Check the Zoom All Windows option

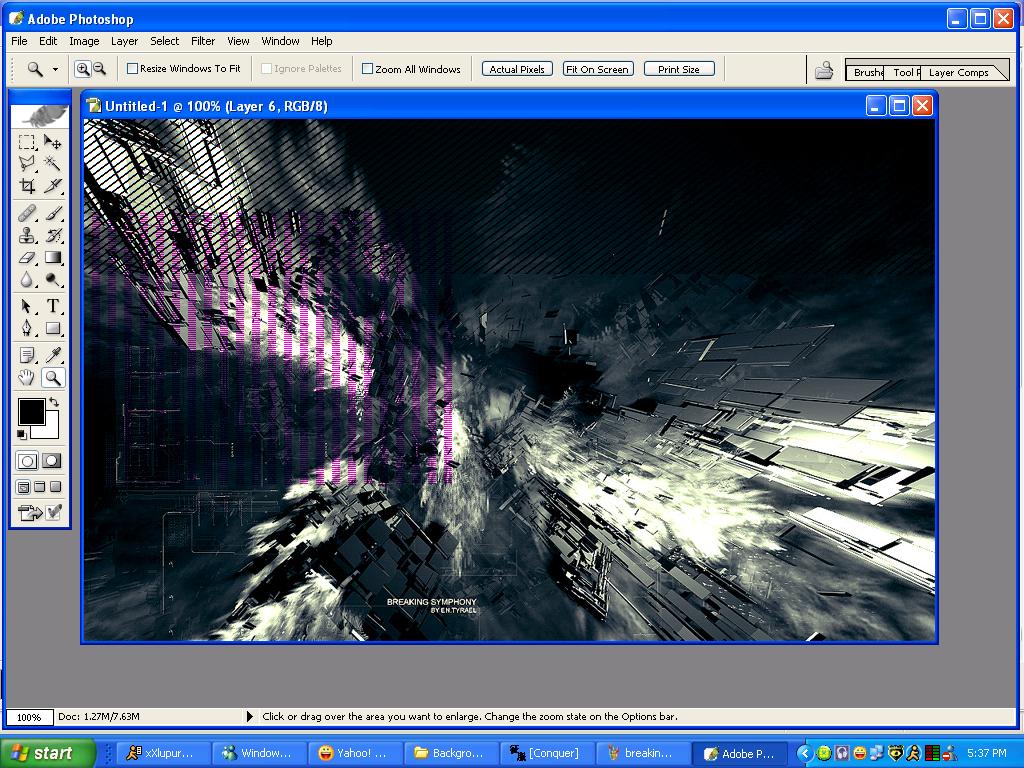(x=367, y=69)
